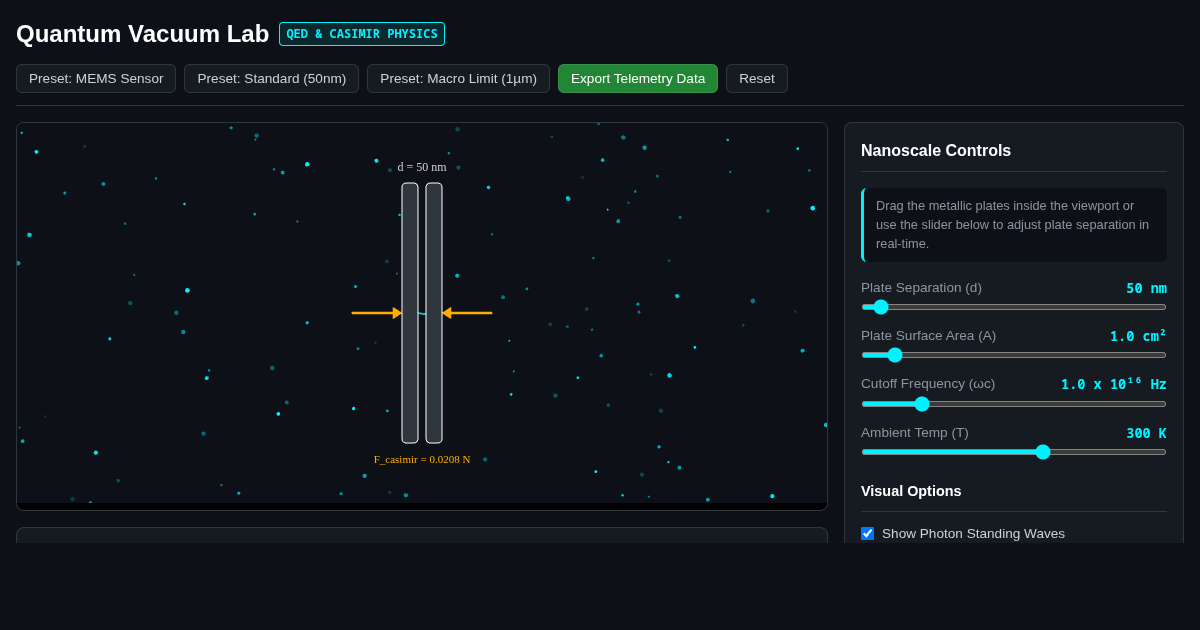Viewport: 1200px width, 630px height.
Task: Toggle Show Photon Standing Waves checkbox
Action: click(868, 534)
